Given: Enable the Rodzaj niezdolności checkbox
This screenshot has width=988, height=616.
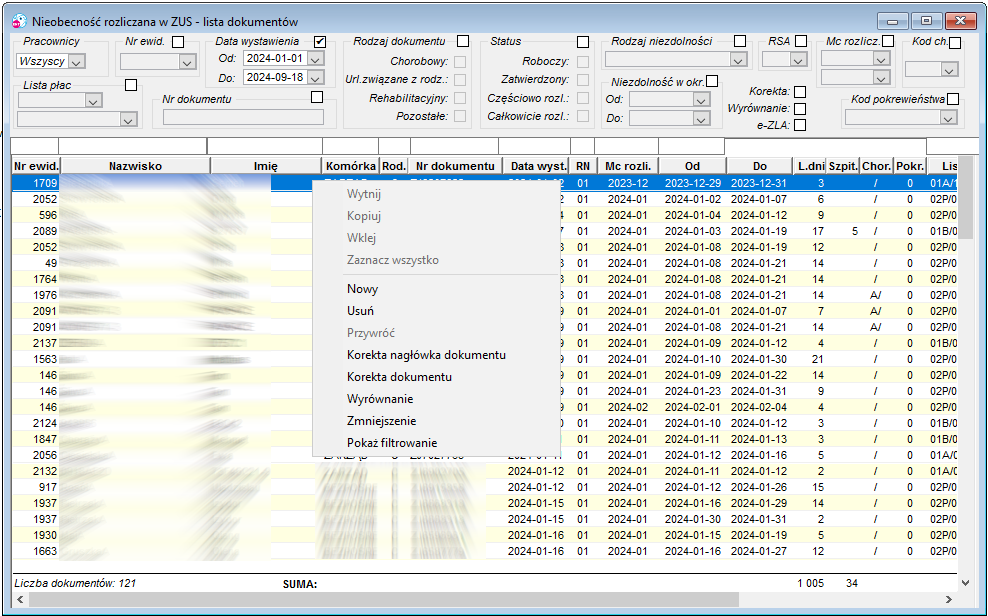Looking at the screenshot, I should tap(740, 41).
